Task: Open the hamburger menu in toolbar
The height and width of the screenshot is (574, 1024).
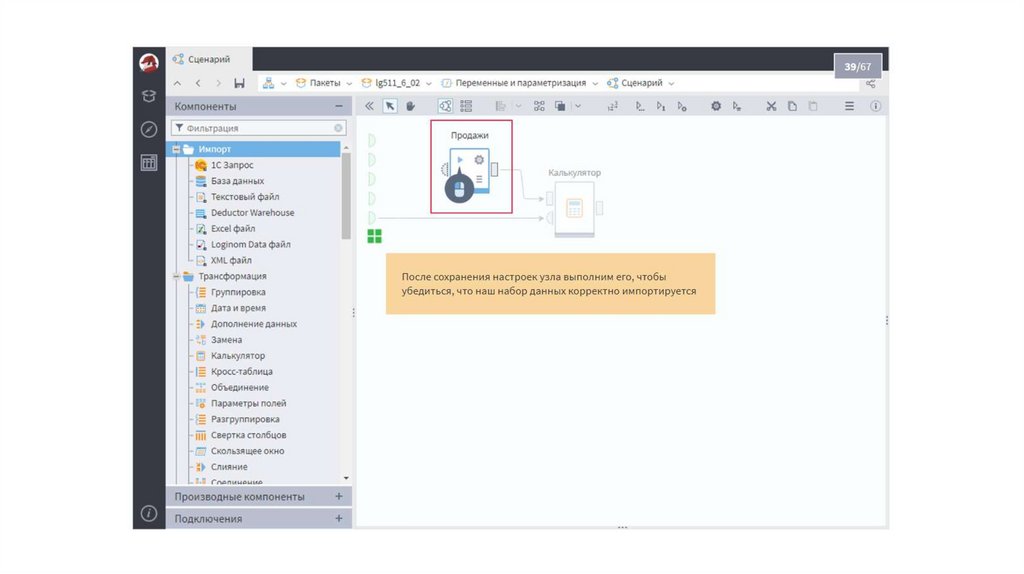Action: [849, 106]
